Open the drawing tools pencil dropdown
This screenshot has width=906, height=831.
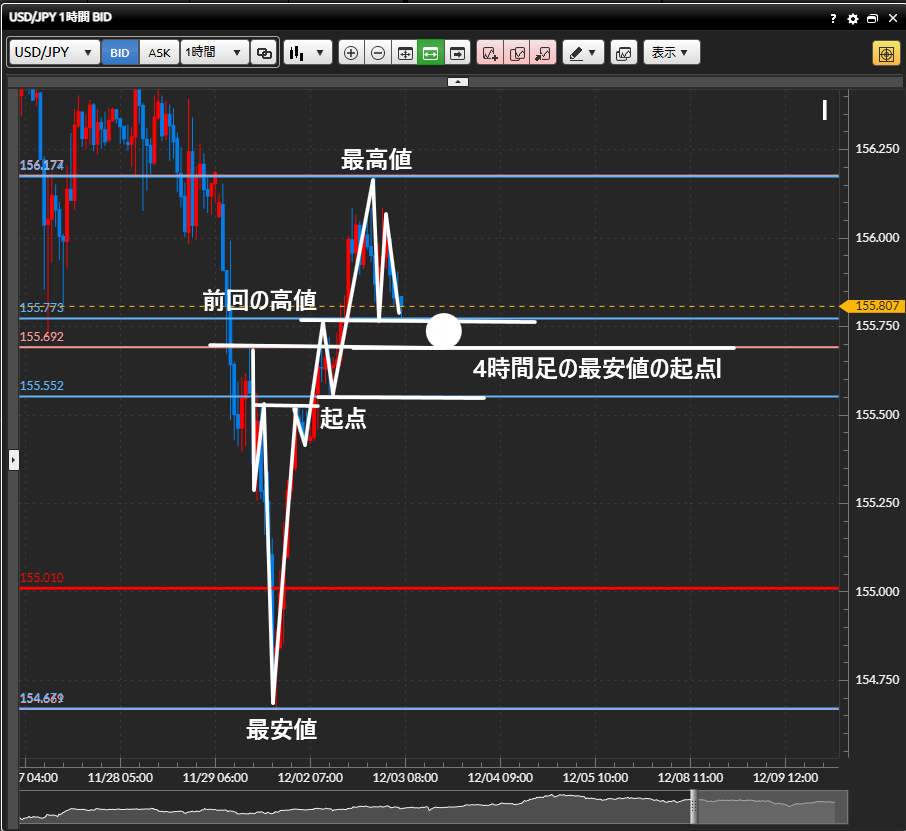coord(583,53)
